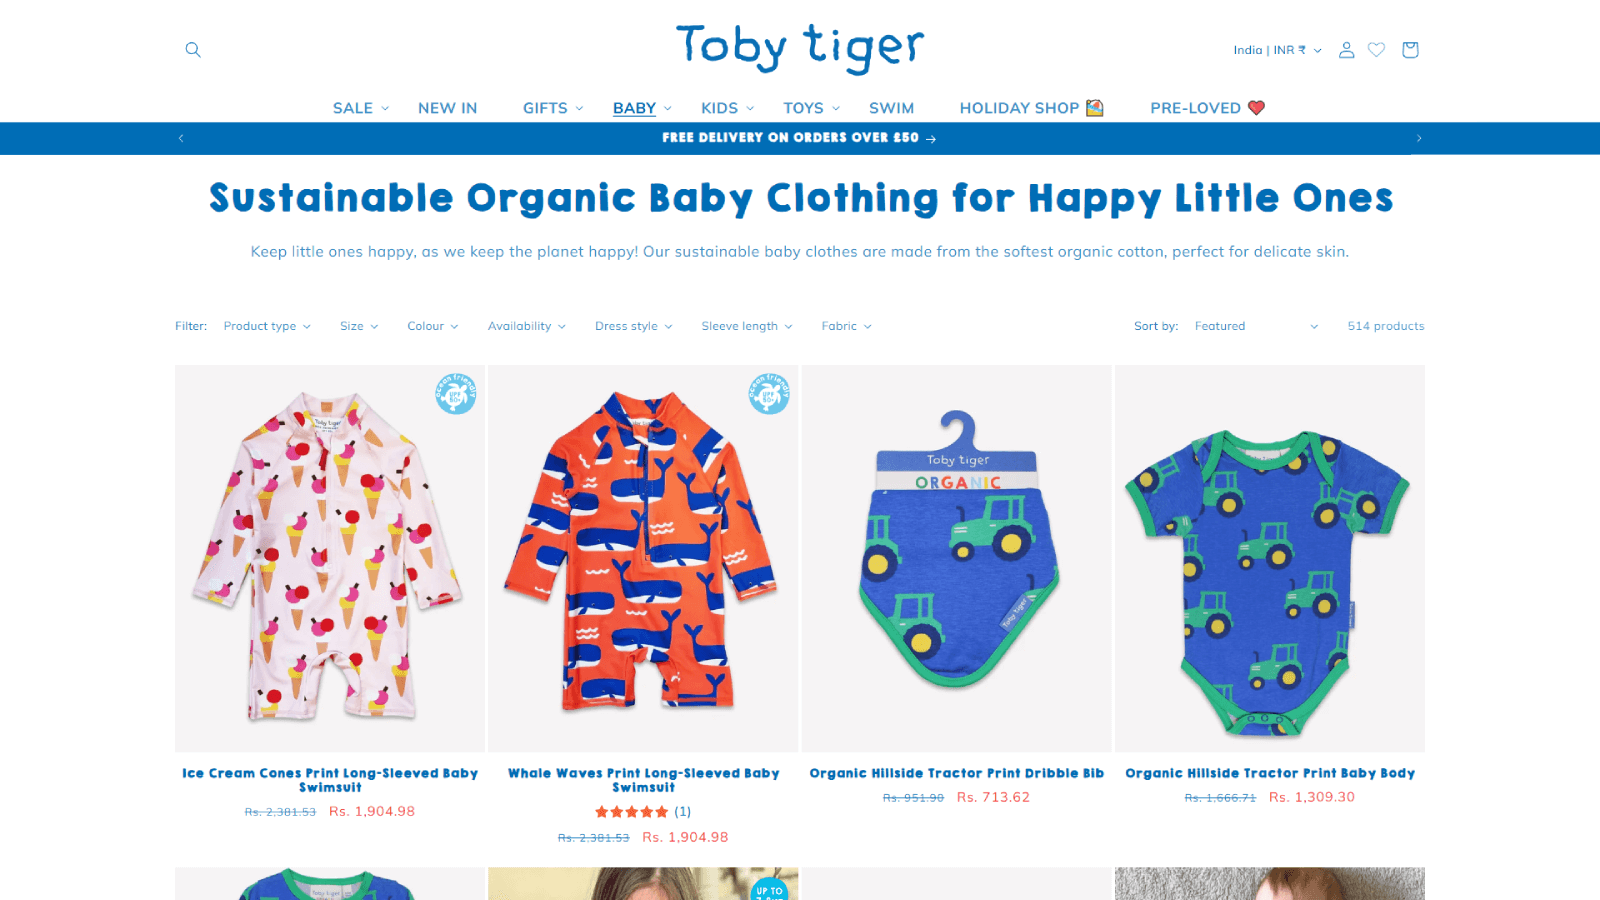Open the account login icon
The height and width of the screenshot is (900, 1600).
coord(1346,50)
